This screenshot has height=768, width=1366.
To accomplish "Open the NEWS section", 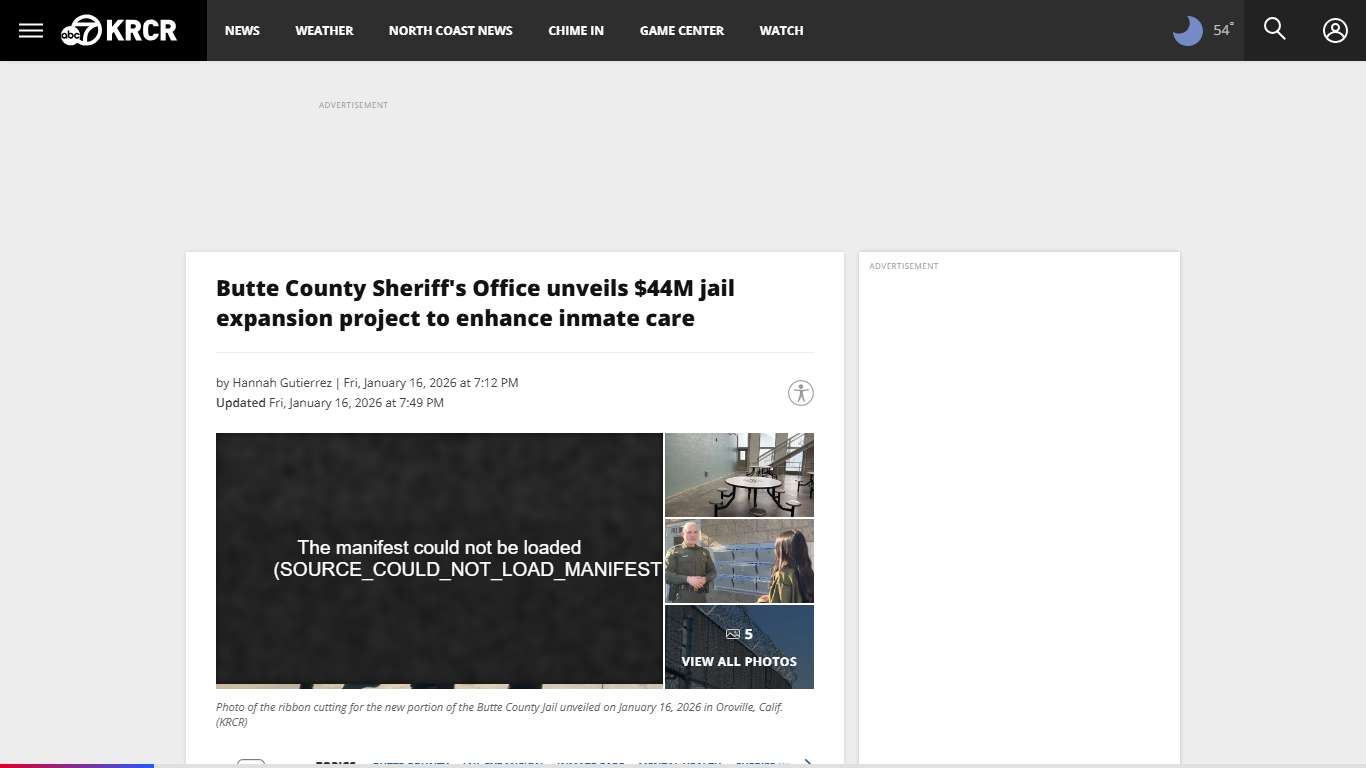I will [242, 30].
